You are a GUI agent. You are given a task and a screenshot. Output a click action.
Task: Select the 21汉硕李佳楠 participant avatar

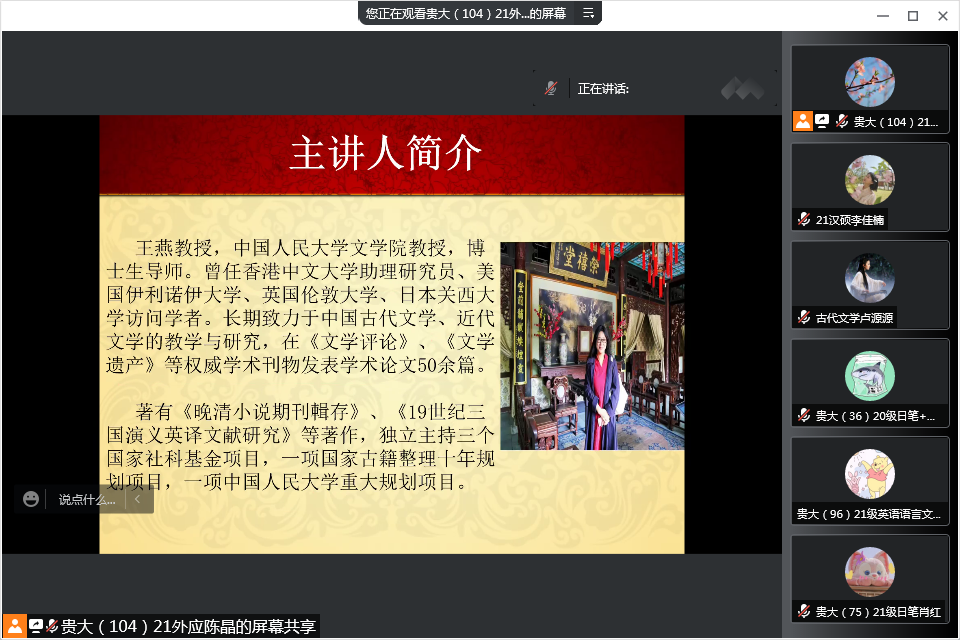coord(869,180)
